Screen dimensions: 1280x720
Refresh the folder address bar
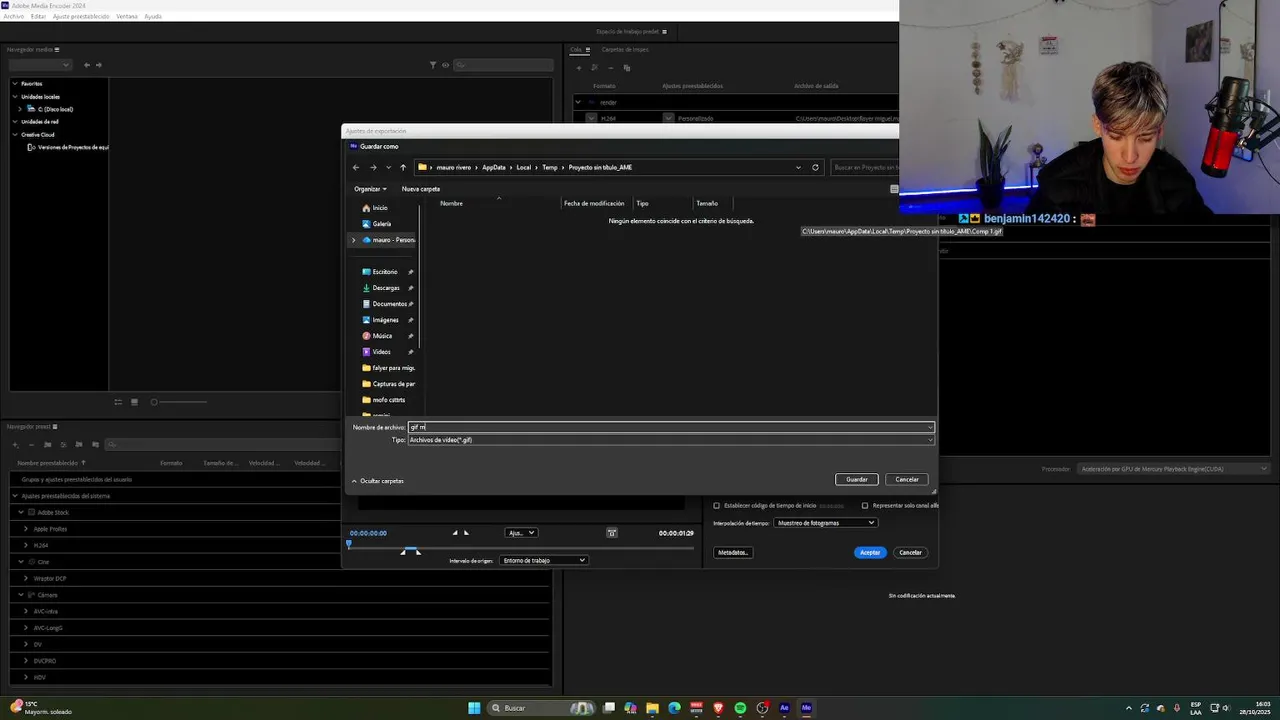(815, 167)
